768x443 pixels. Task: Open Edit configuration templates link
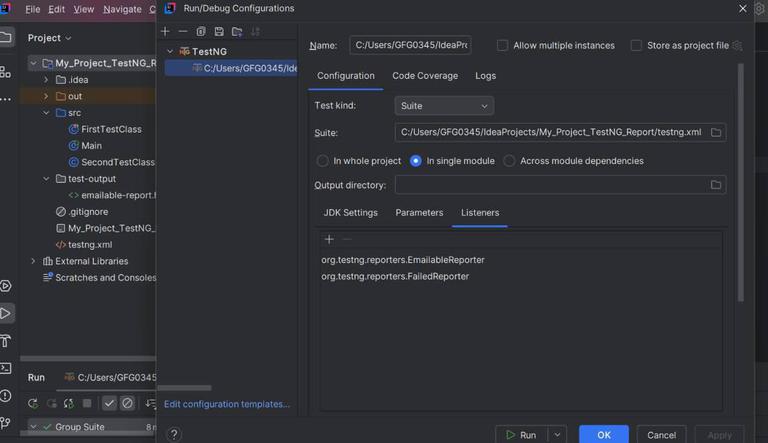click(x=227, y=404)
